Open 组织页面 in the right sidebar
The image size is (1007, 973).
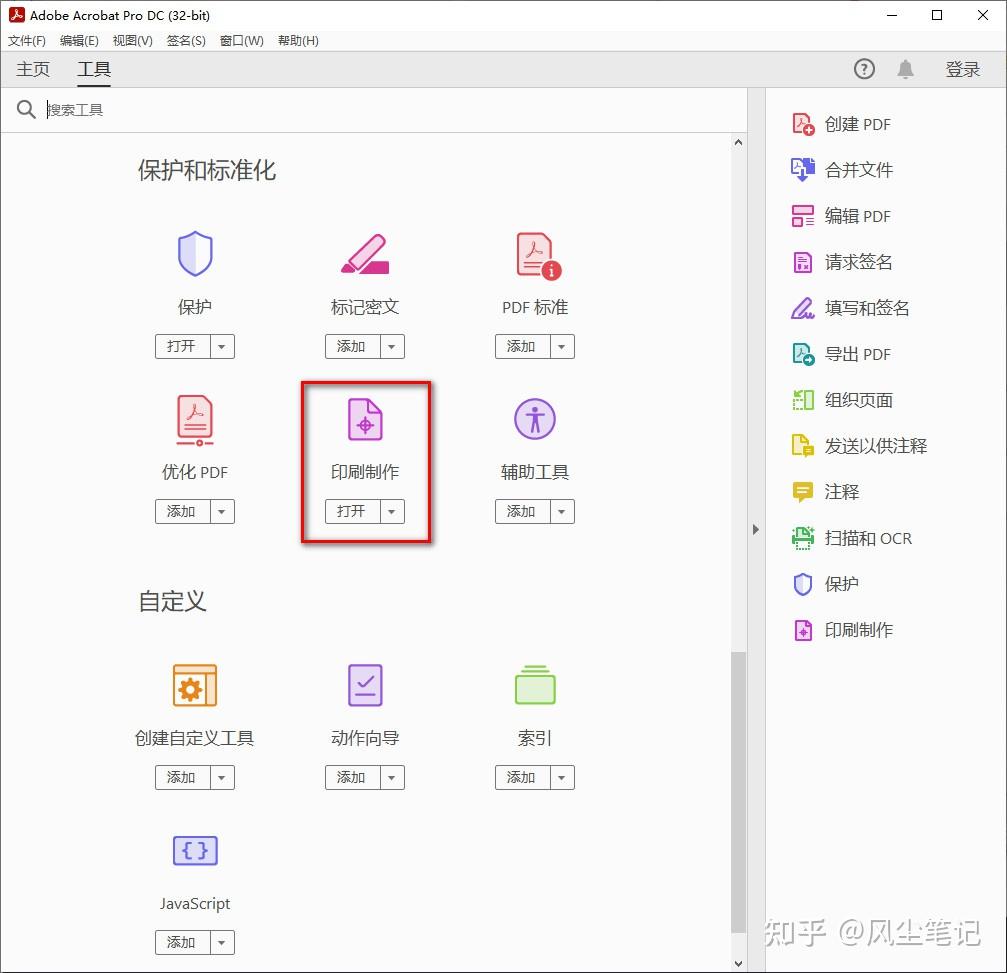click(x=842, y=399)
